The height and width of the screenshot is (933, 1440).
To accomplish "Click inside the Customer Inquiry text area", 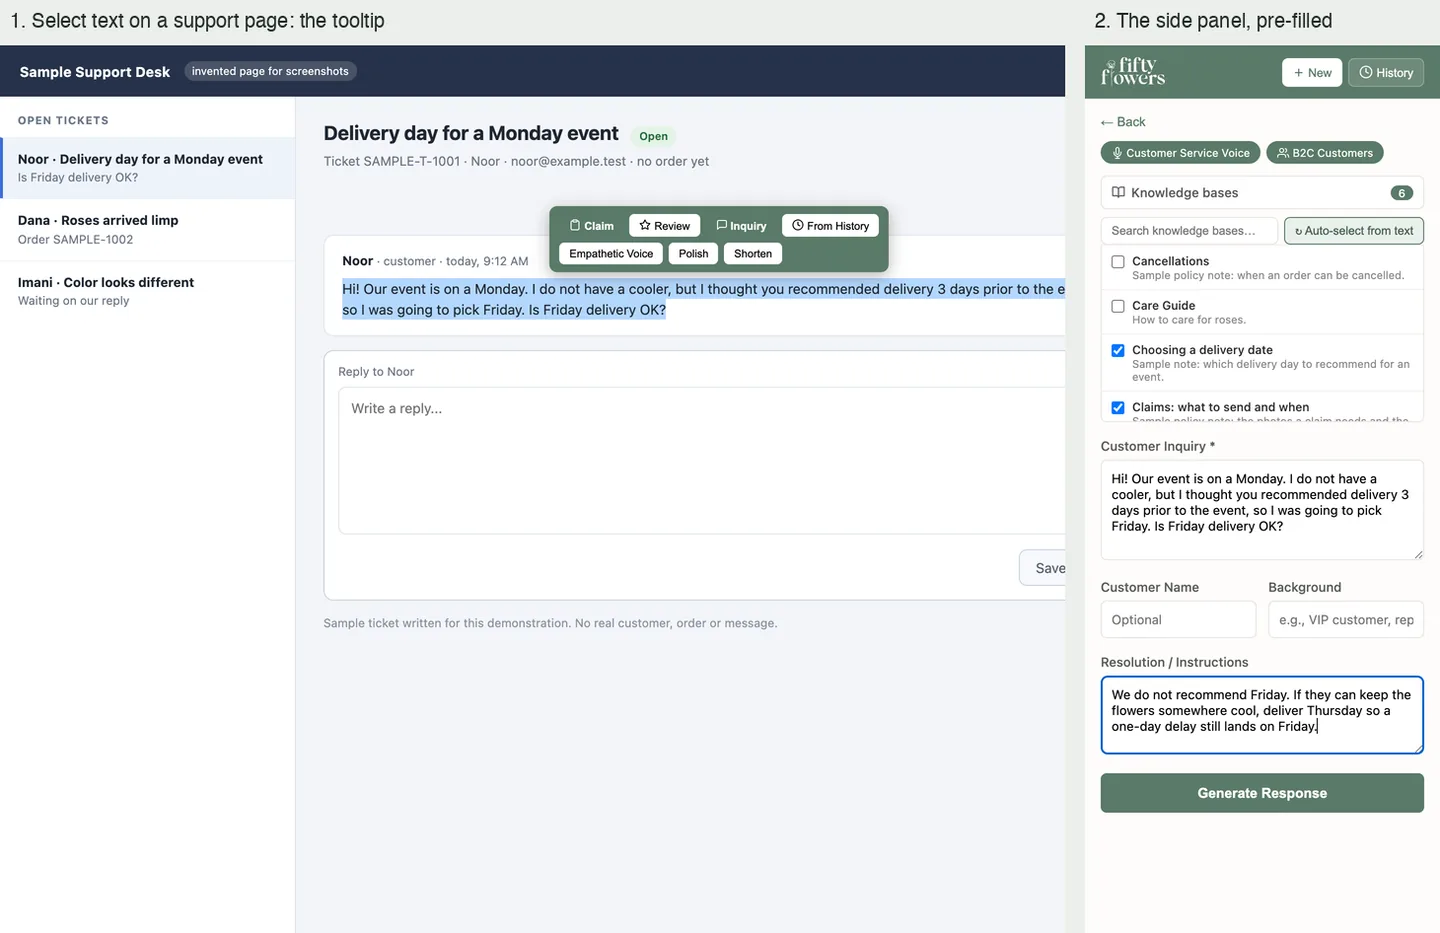I will [x=1262, y=510].
